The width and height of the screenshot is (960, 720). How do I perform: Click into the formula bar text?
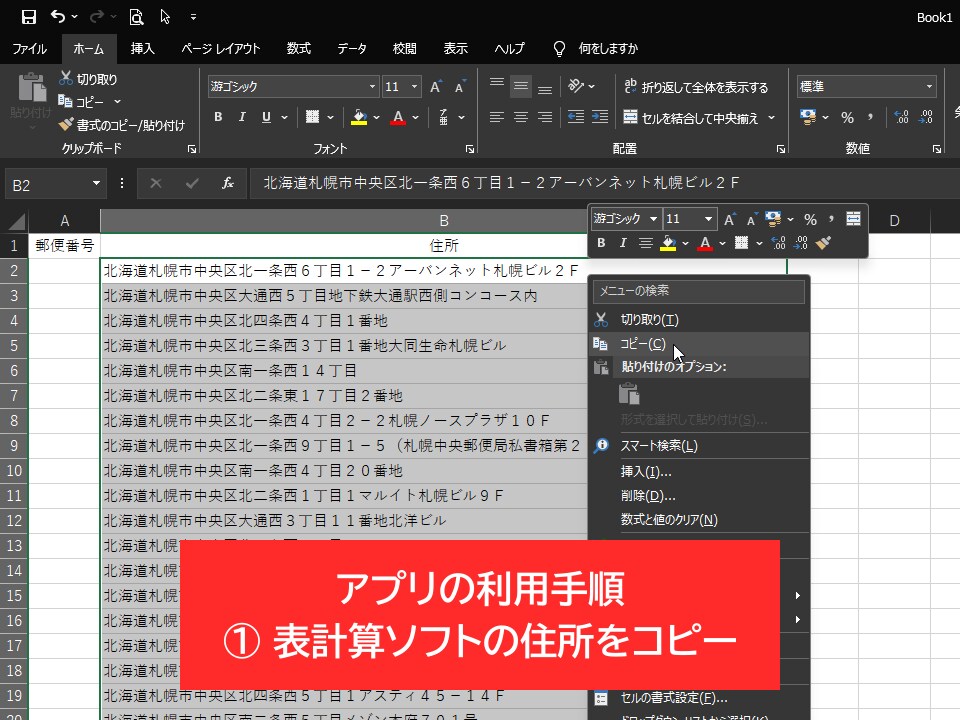(501, 183)
